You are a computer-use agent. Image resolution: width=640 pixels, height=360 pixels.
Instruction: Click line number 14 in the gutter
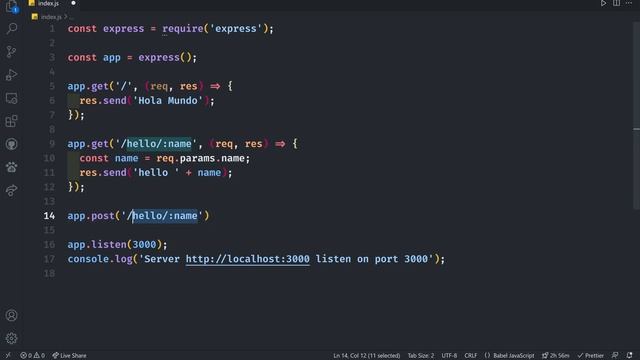(49, 216)
